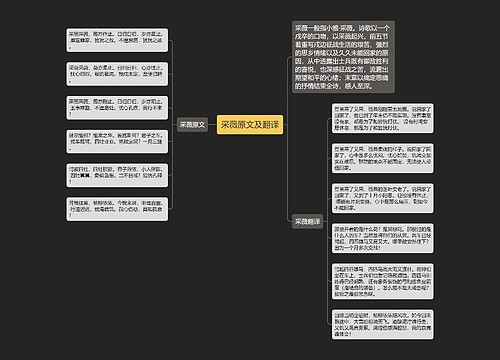Select the 采薇翻译 branch node
Viewport: 500px width, 360px height.
307,221
